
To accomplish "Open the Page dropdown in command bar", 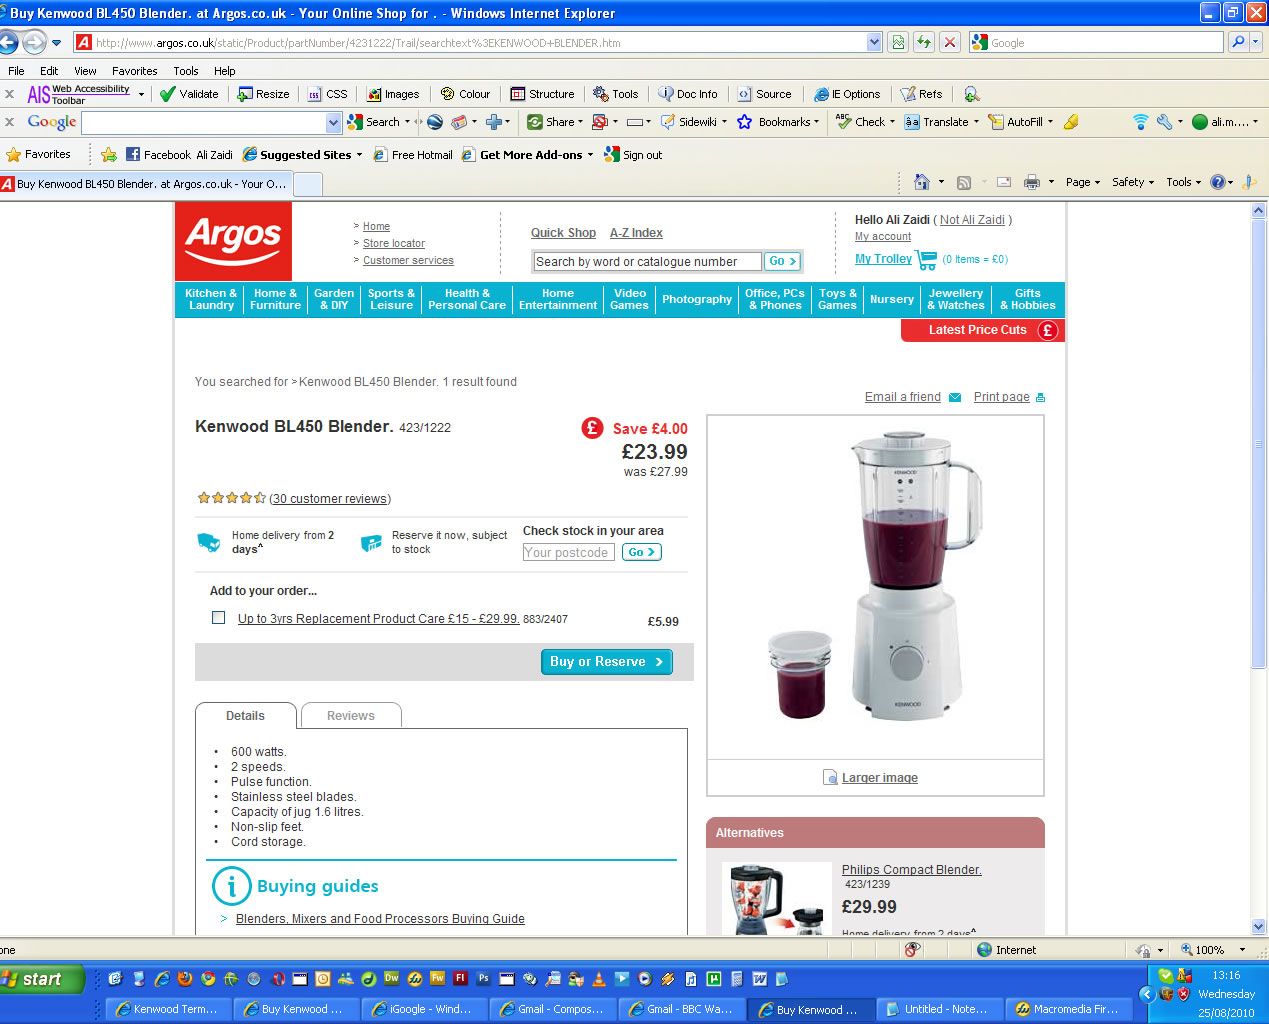I will point(1082,182).
